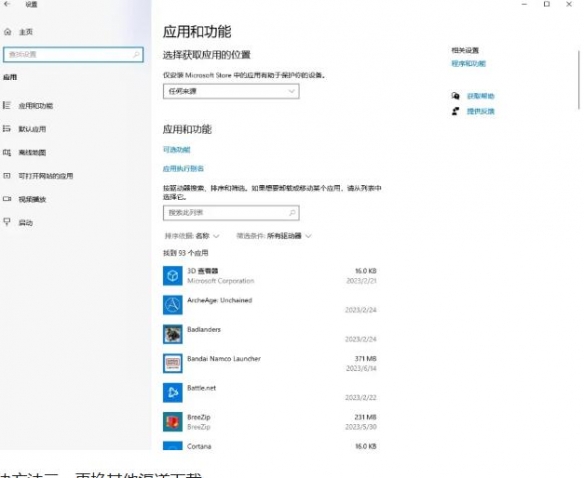
Task: Focus the 查找设置 search field
Action: click(73, 55)
